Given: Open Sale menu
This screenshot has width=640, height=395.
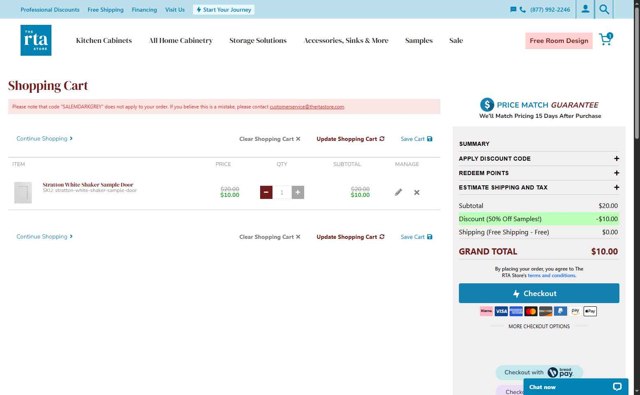Looking at the screenshot, I should [456, 40].
